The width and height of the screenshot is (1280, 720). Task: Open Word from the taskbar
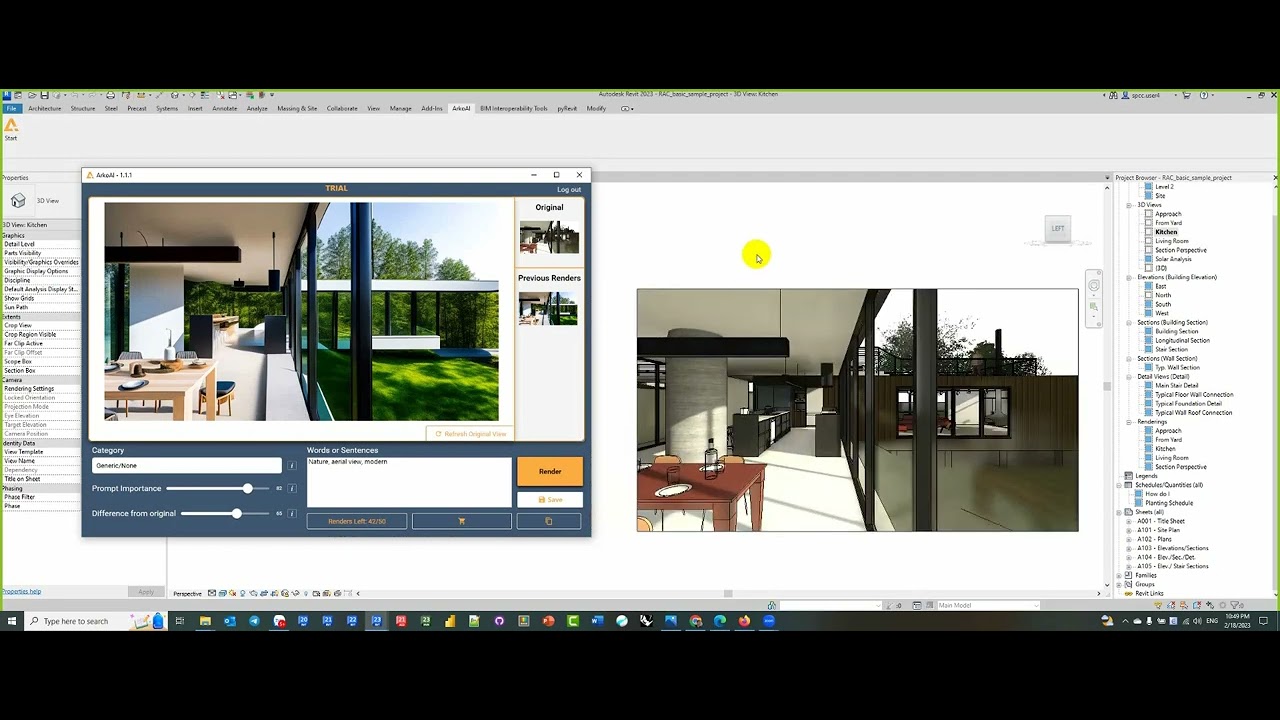(597, 621)
